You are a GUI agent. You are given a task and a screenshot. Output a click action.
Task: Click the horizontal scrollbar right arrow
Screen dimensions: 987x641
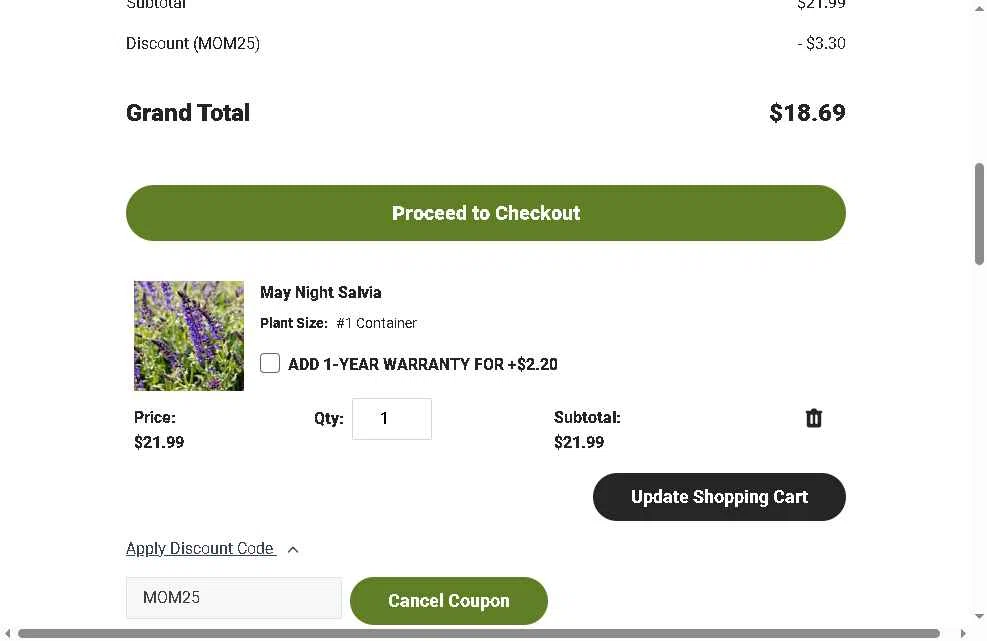pyautogui.click(x=962, y=633)
